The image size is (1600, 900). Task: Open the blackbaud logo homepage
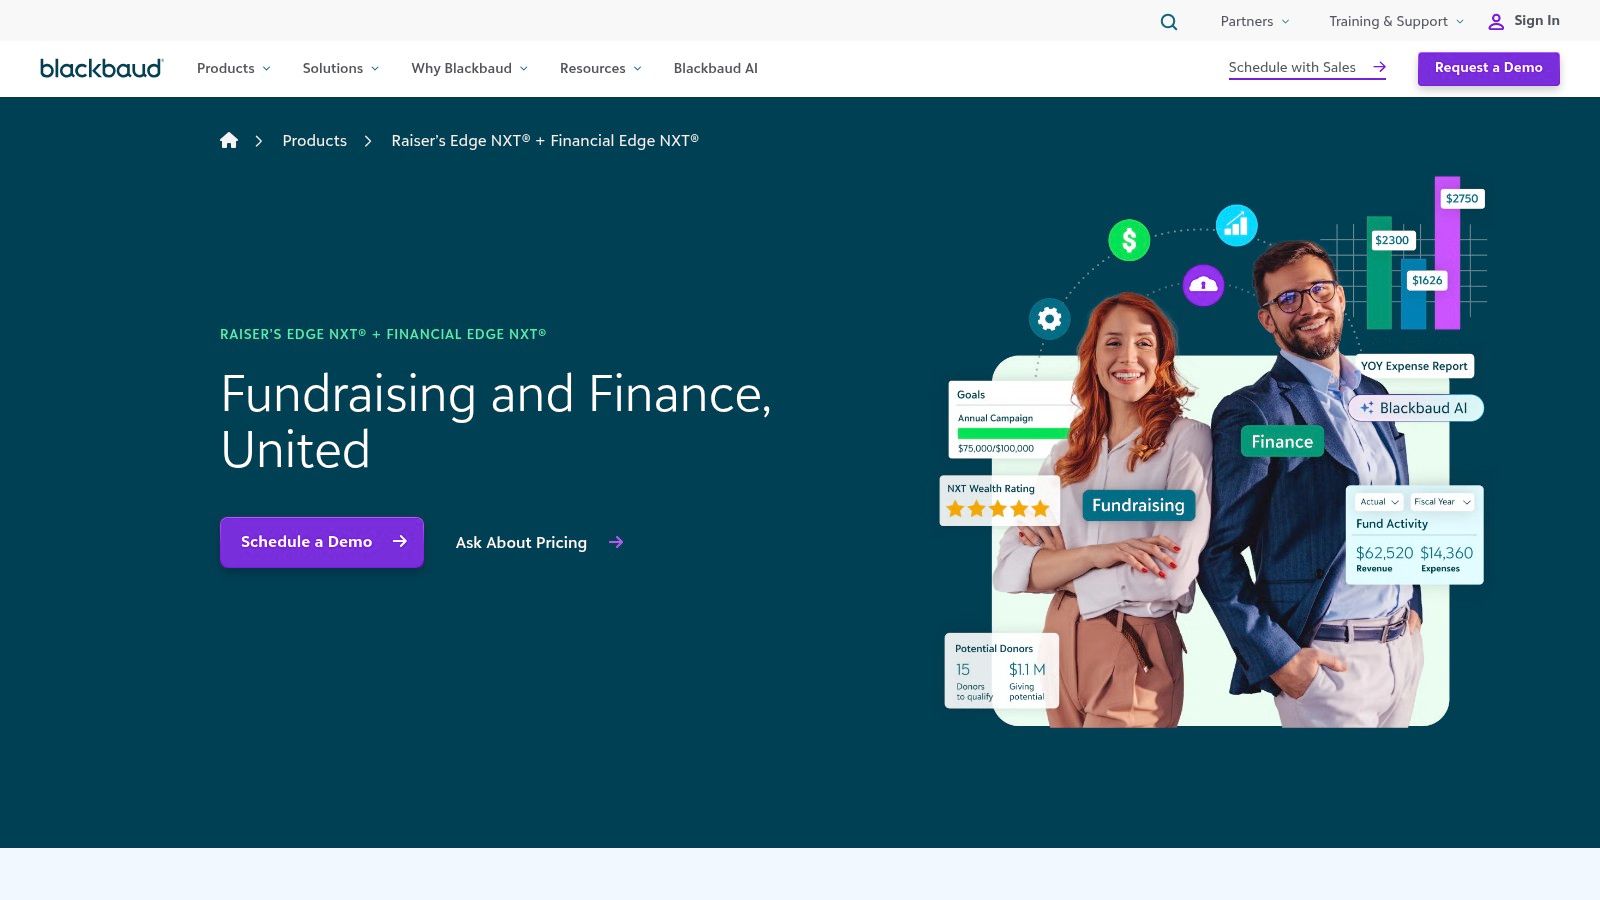(102, 68)
